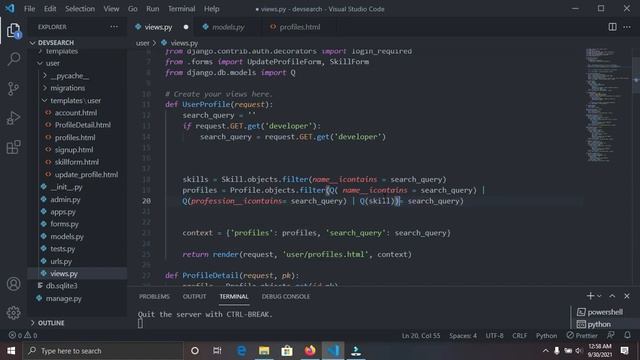Switch to the DEBUG CONSOLE tab
Viewport: 640px width, 360px height.
click(x=286, y=296)
